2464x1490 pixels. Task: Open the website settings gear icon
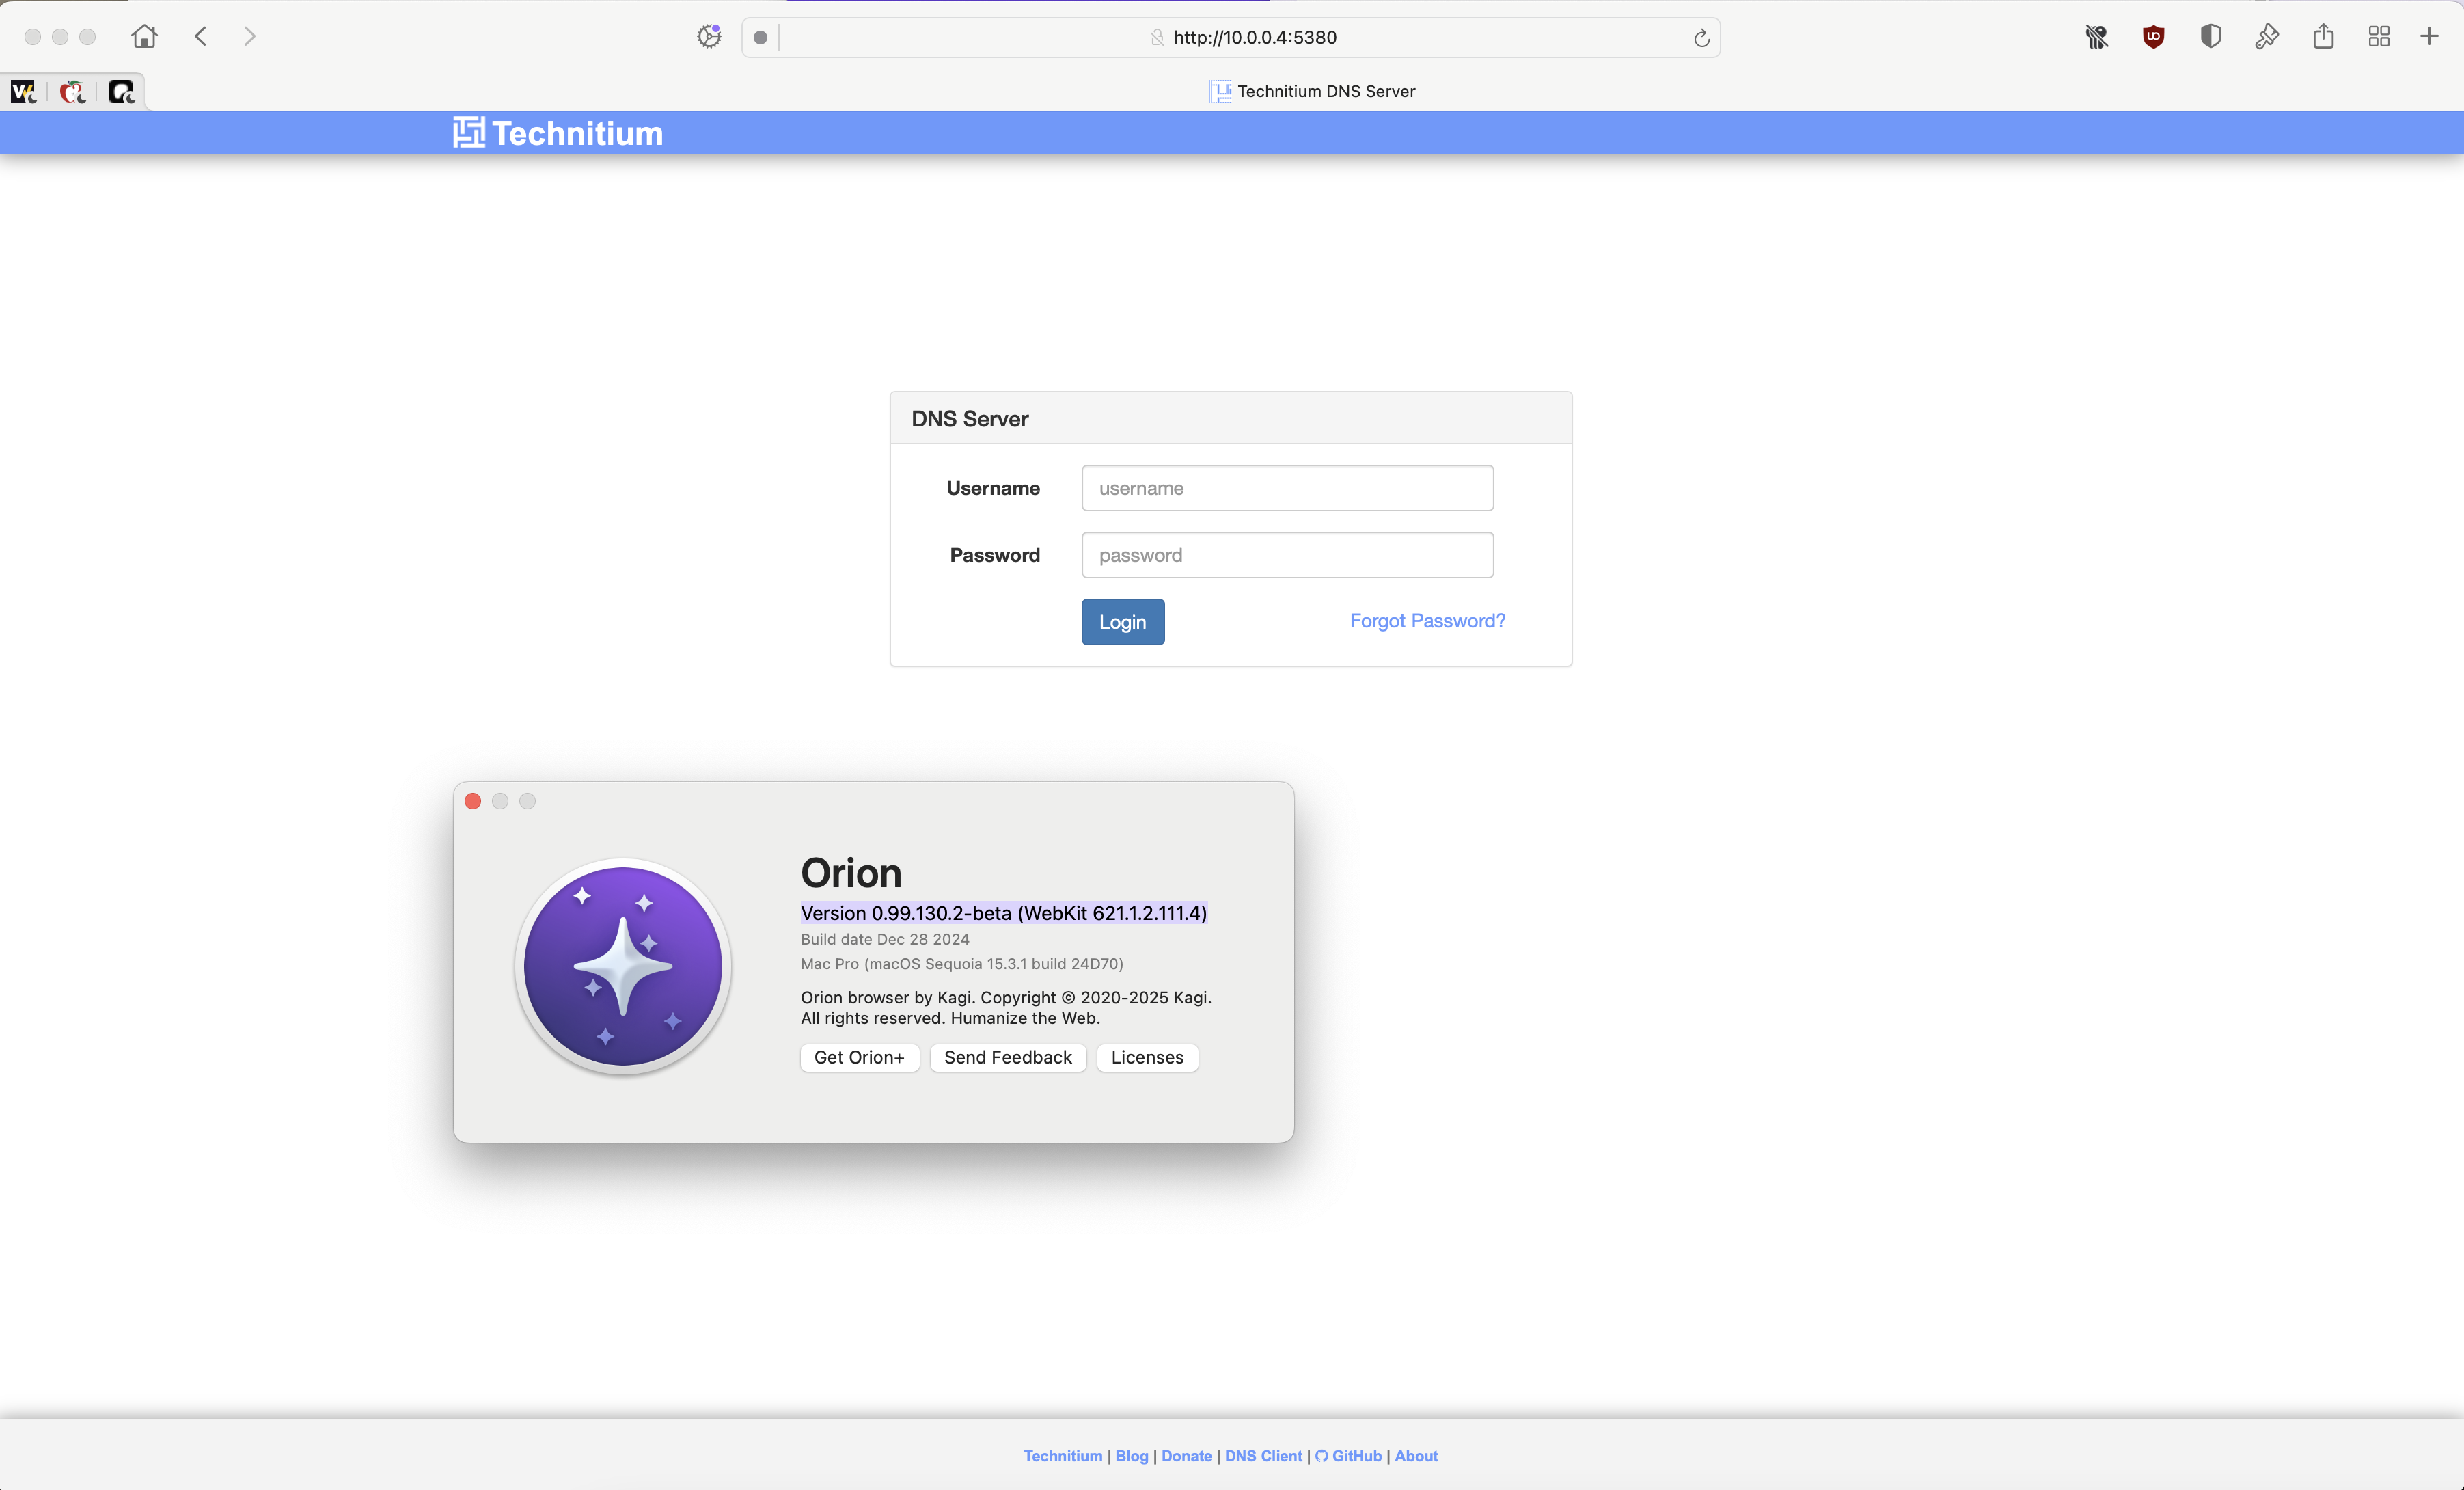pyautogui.click(x=709, y=37)
